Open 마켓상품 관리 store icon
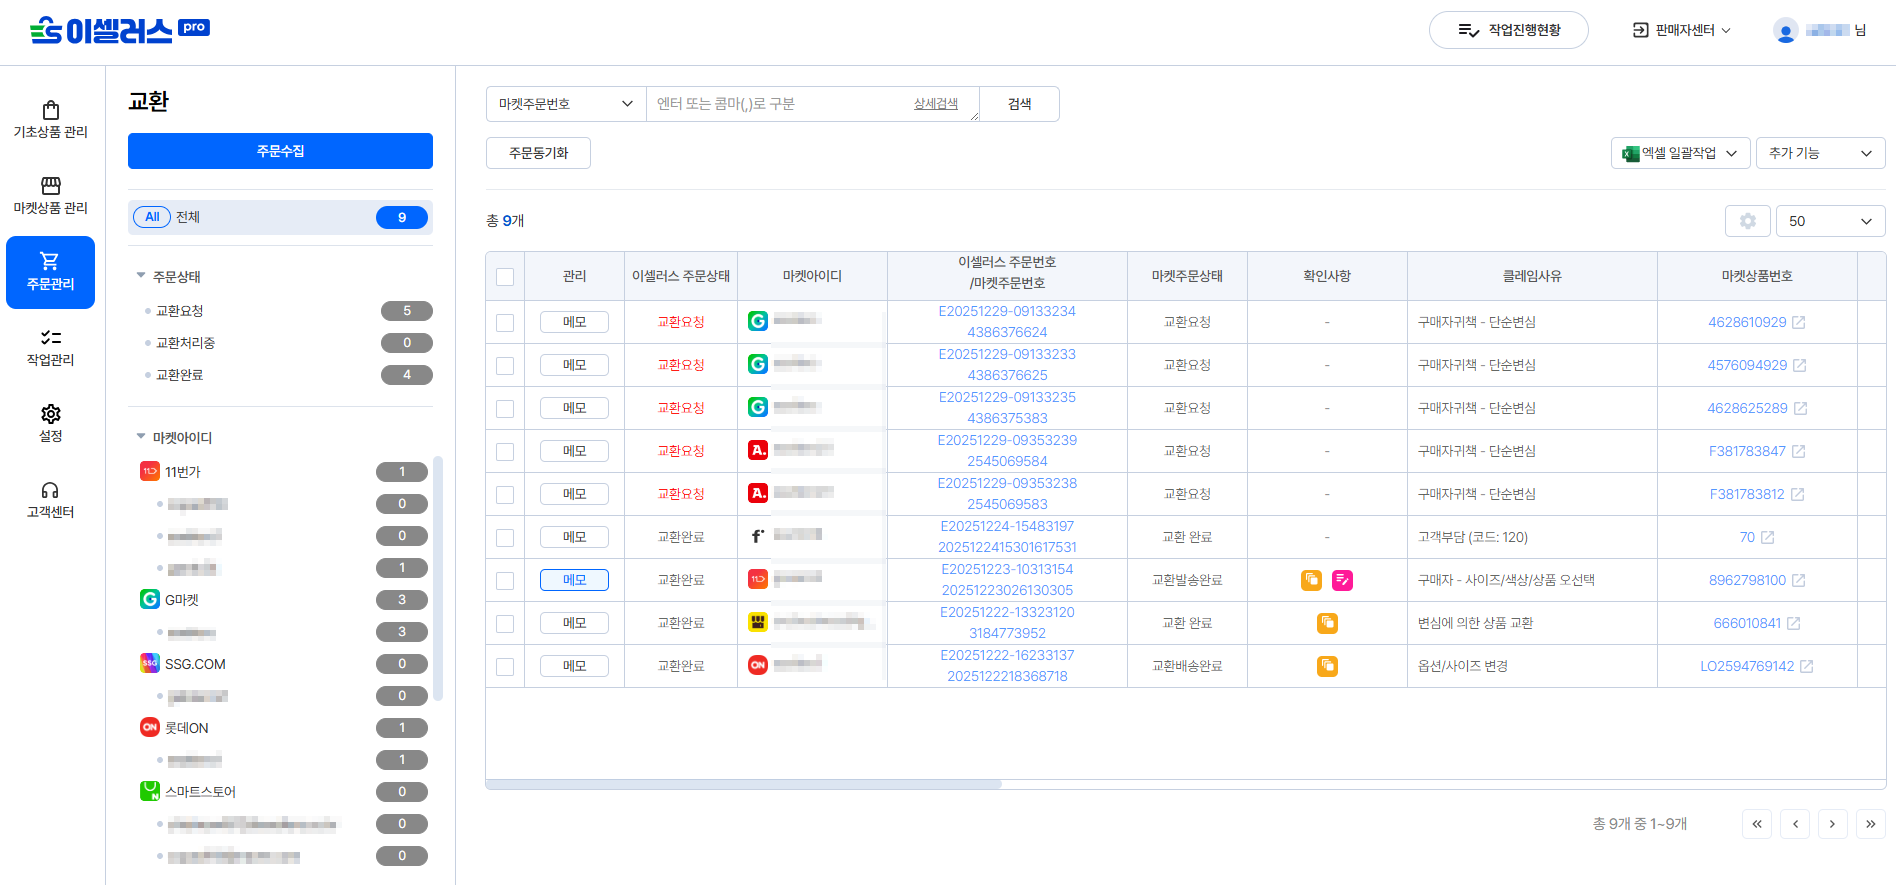1896x885 pixels. pyautogui.click(x=50, y=186)
